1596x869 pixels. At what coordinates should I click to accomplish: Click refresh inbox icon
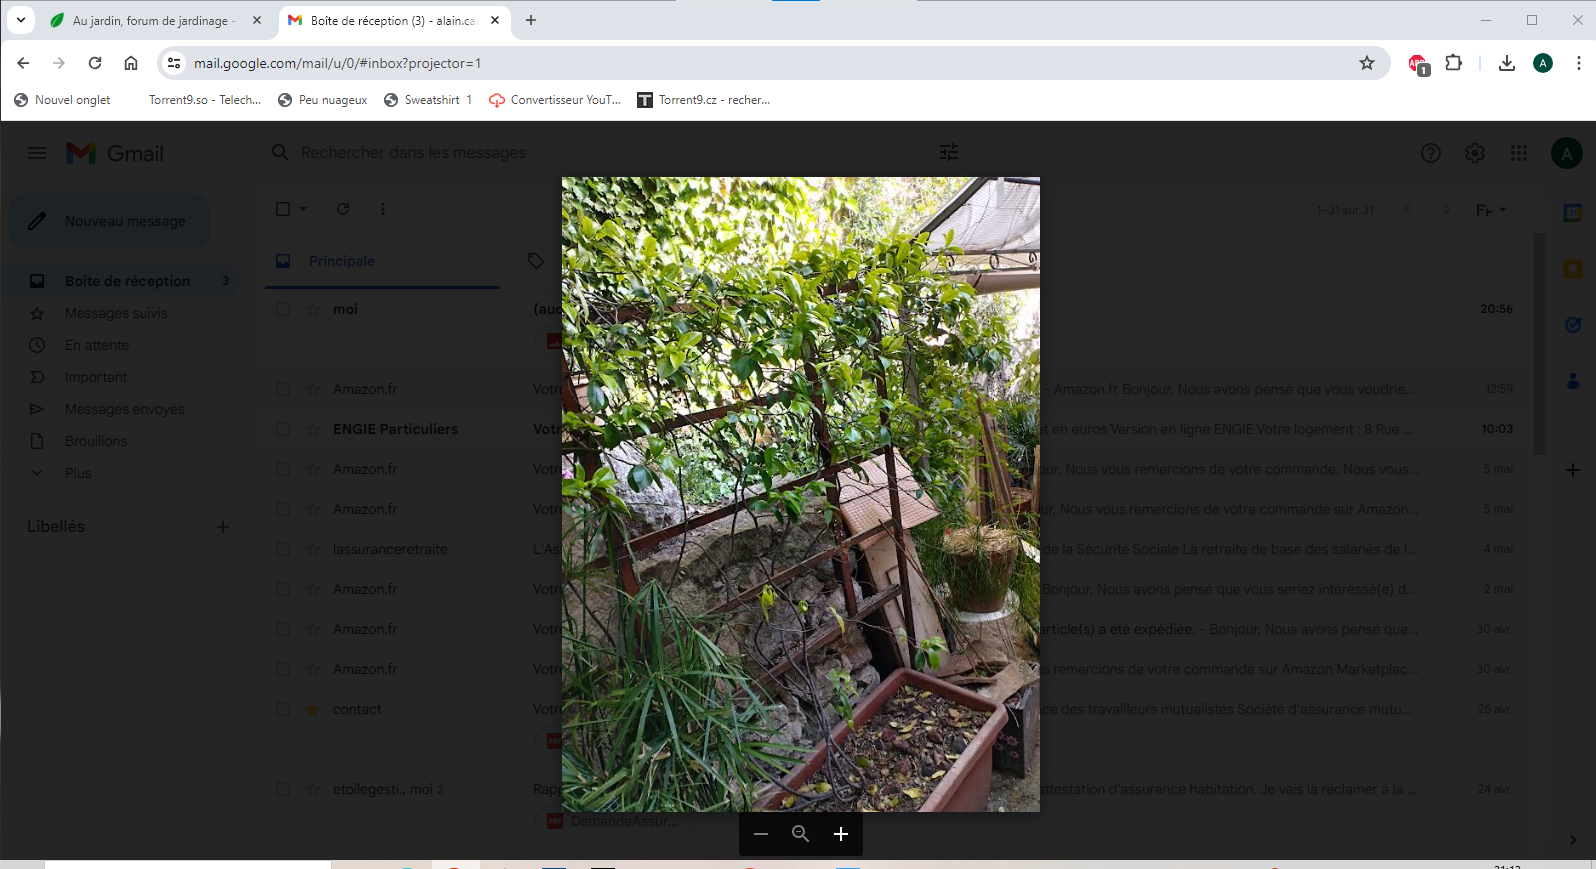[x=343, y=209]
